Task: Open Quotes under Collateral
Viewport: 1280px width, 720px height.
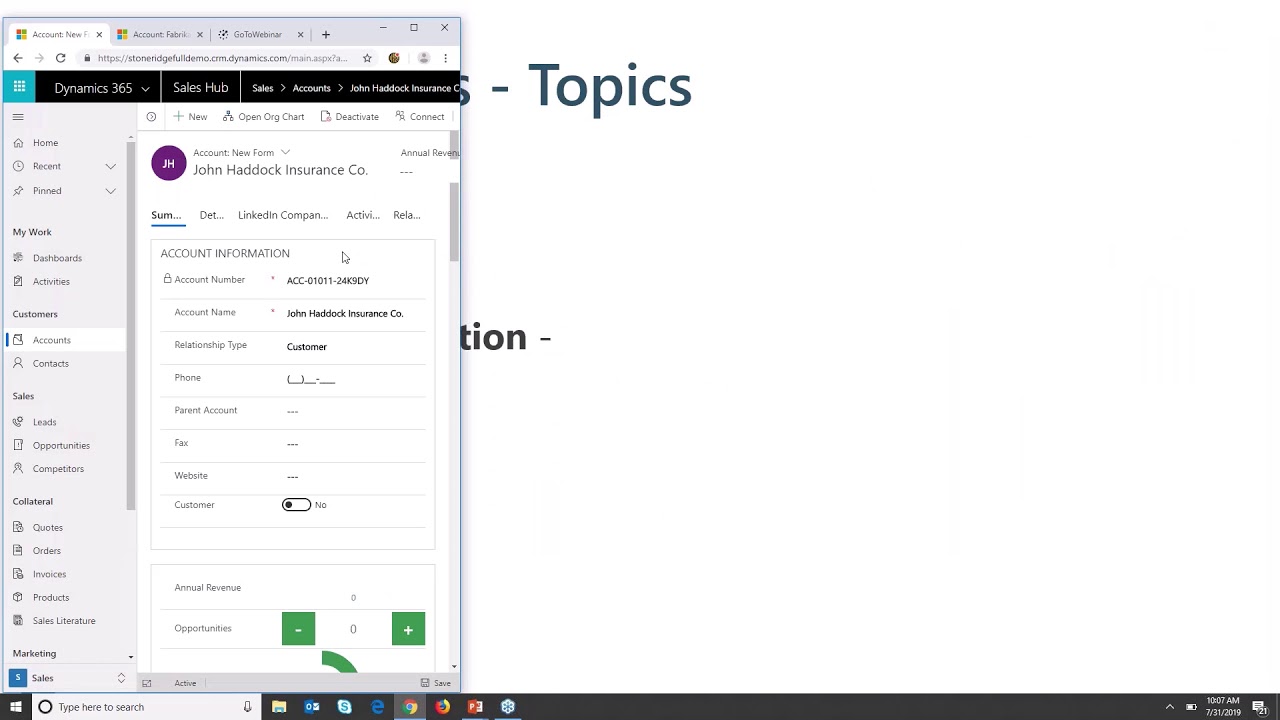Action: coord(47,528)
